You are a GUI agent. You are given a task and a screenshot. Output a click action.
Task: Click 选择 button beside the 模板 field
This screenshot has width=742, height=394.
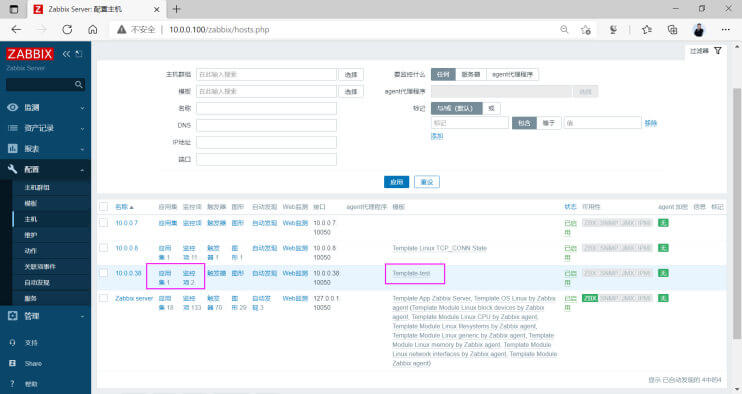[351, 91]
